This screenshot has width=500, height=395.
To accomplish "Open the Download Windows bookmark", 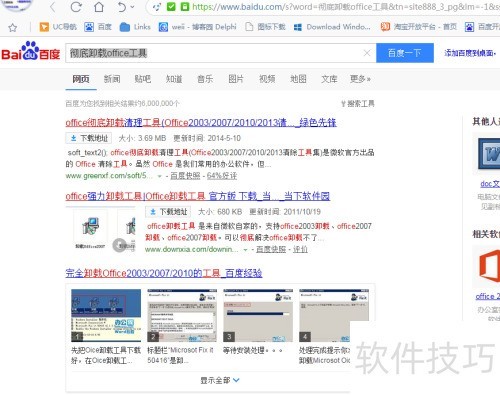I will pos(332,27).
